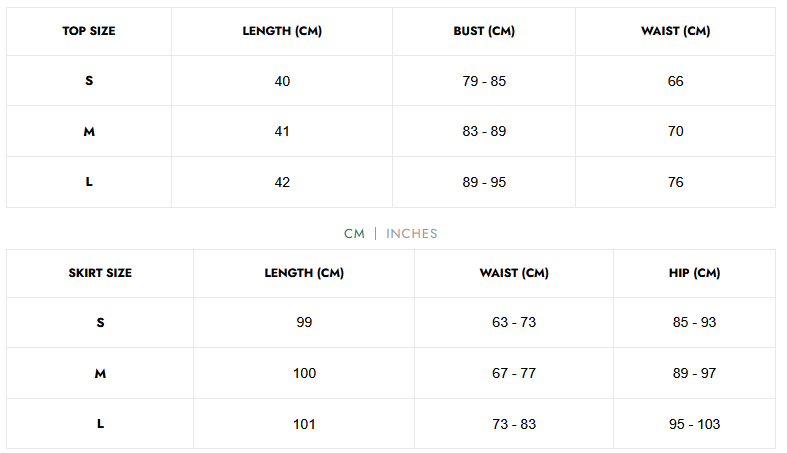Select hip value 95 - 103
Image resolution: width=787 pixels, height=453 pixels.
[694, 424]
